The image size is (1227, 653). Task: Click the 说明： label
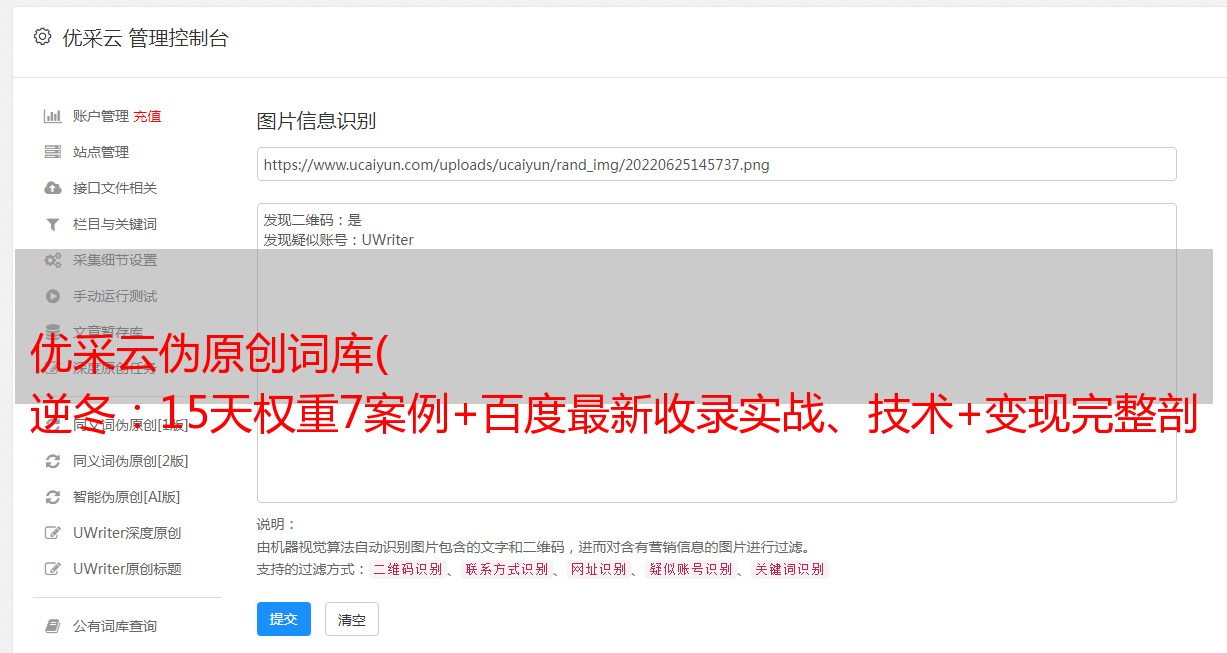pos(277,524)
